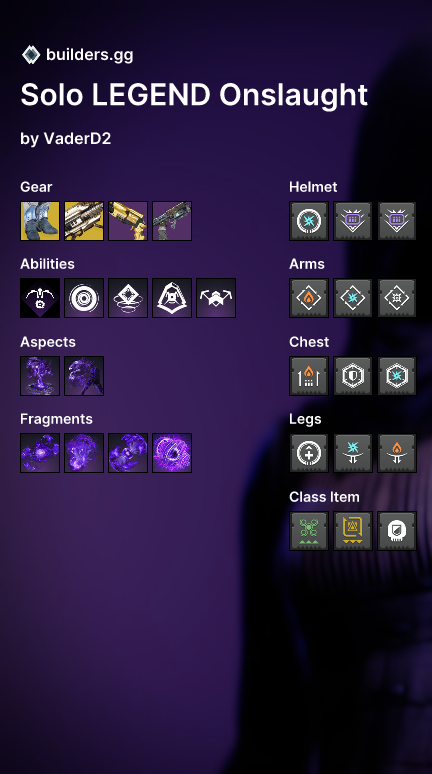
Task: Open the first Aspects thumbnail
Action: coord(40,376)
